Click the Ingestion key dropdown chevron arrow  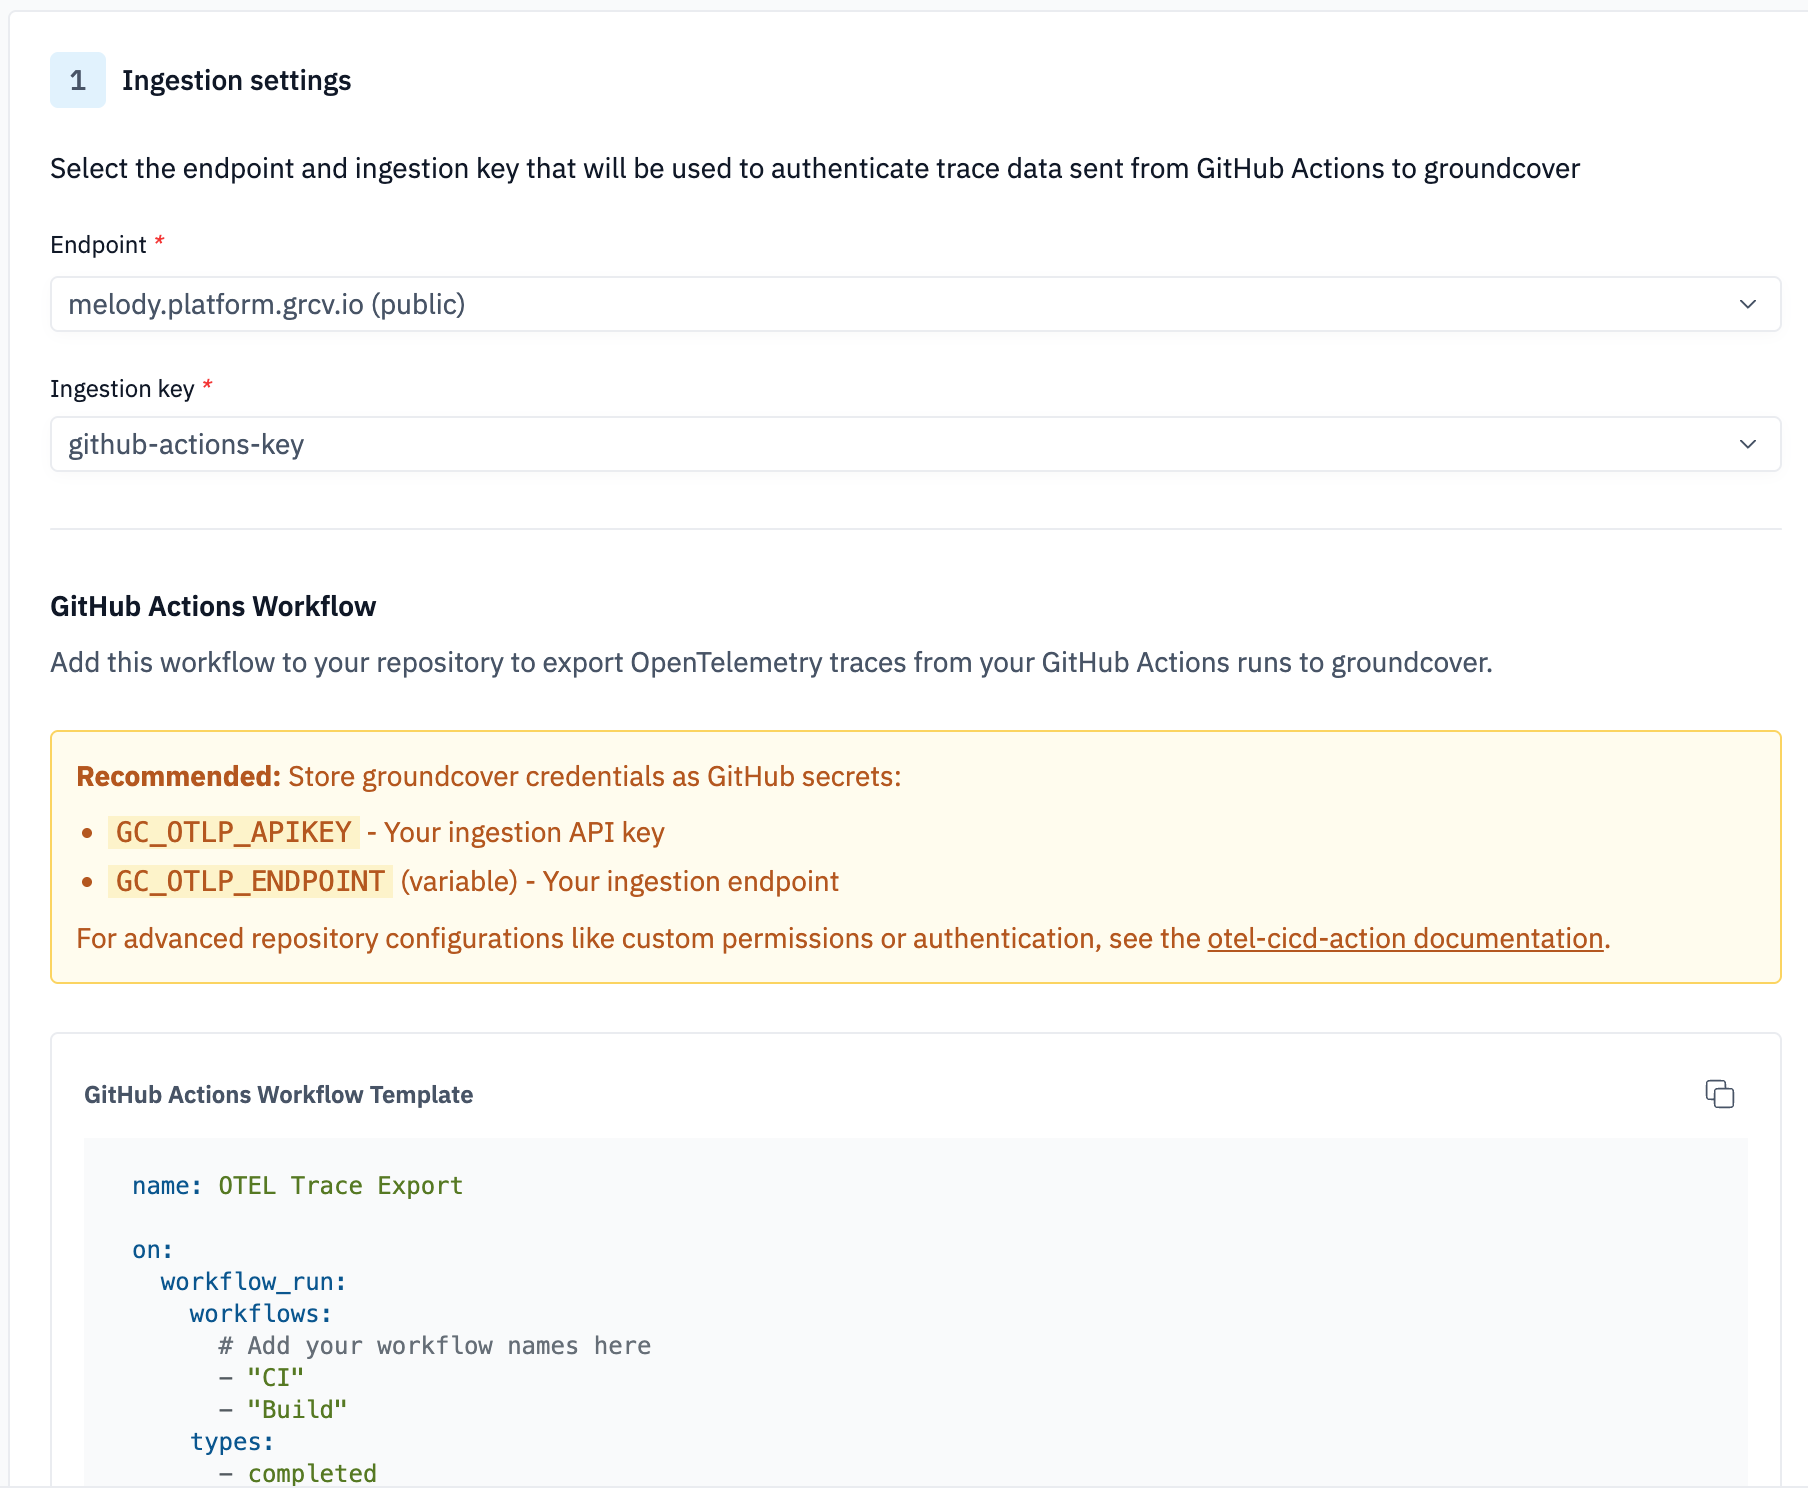point(1747,444)
